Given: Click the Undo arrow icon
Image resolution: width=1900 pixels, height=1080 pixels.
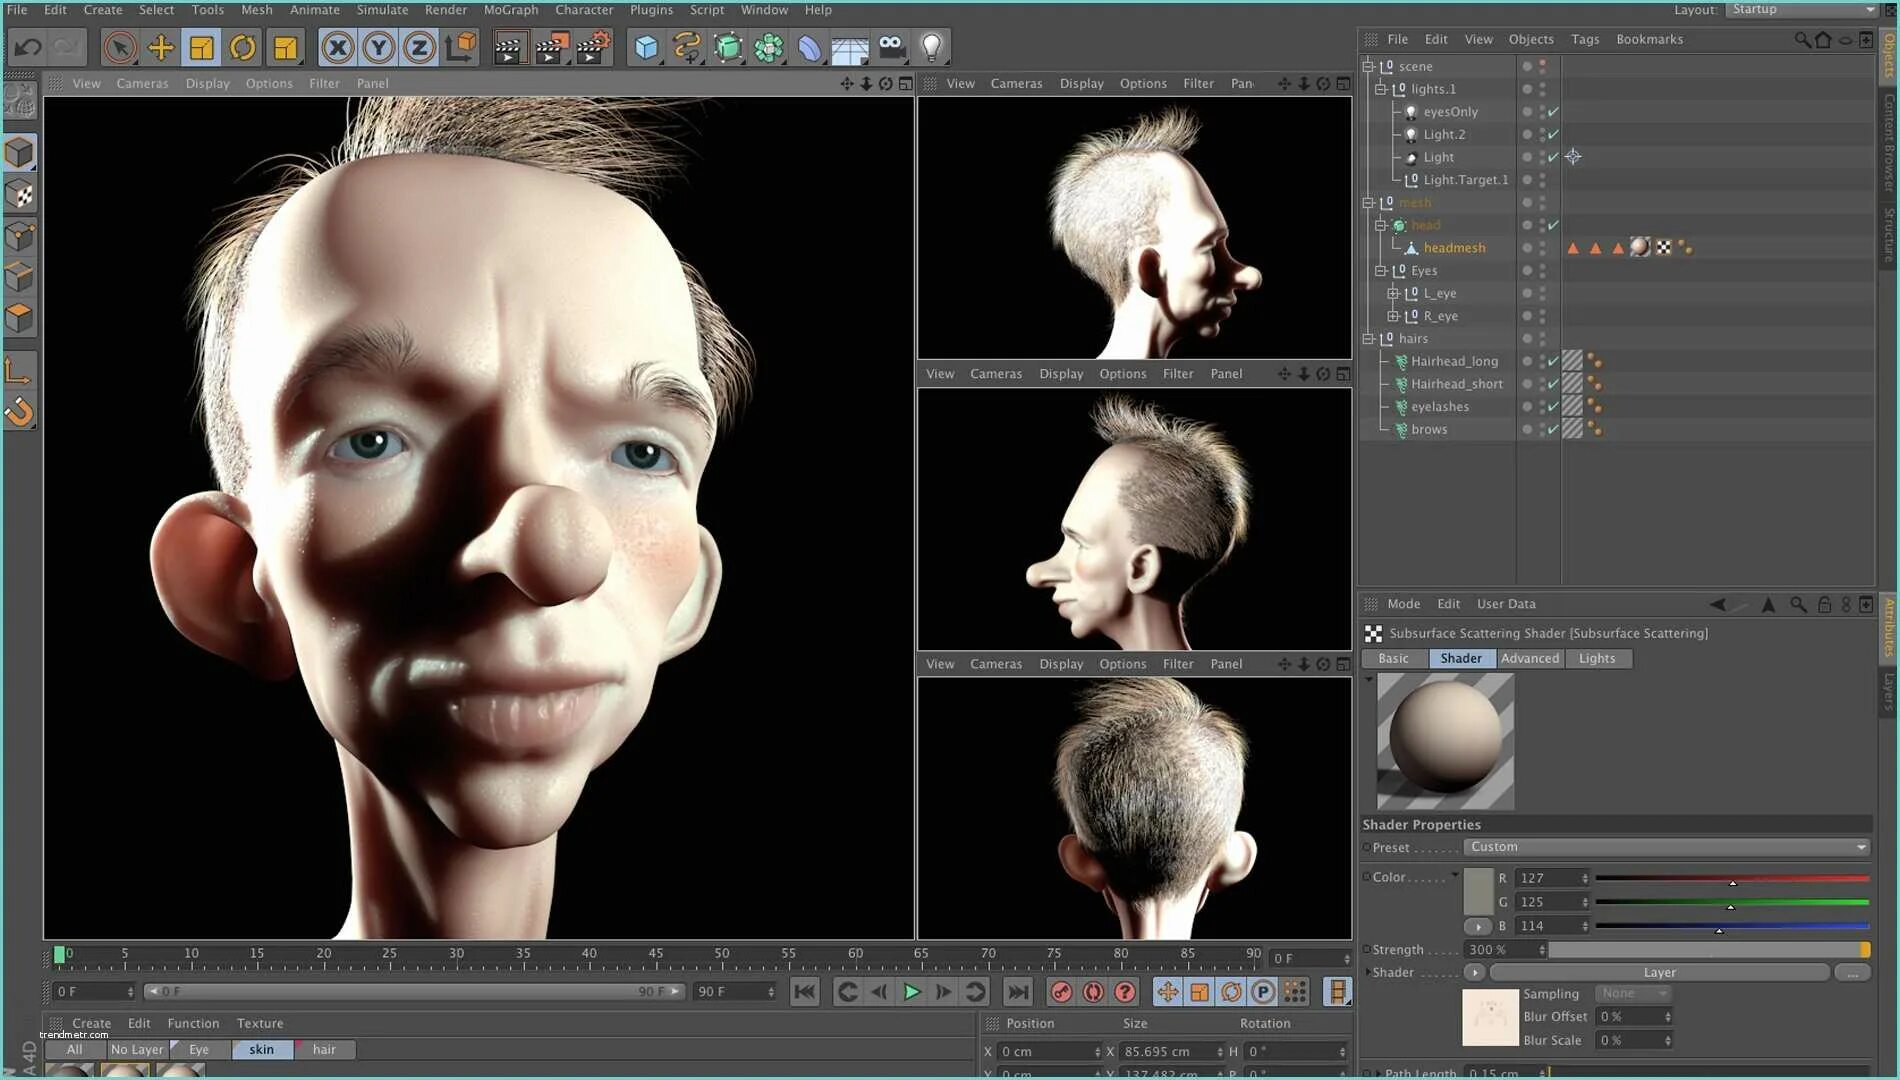Looking at the screenshot, I should 28,47.
